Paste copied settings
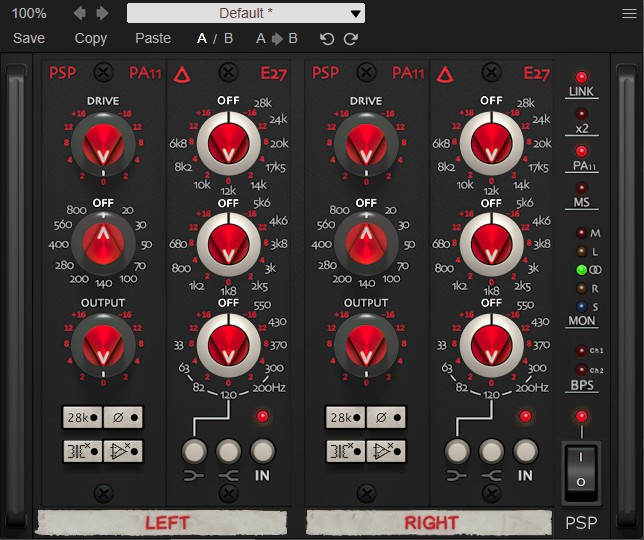This screenshot has height=540, width=644. tap(153, 38)
